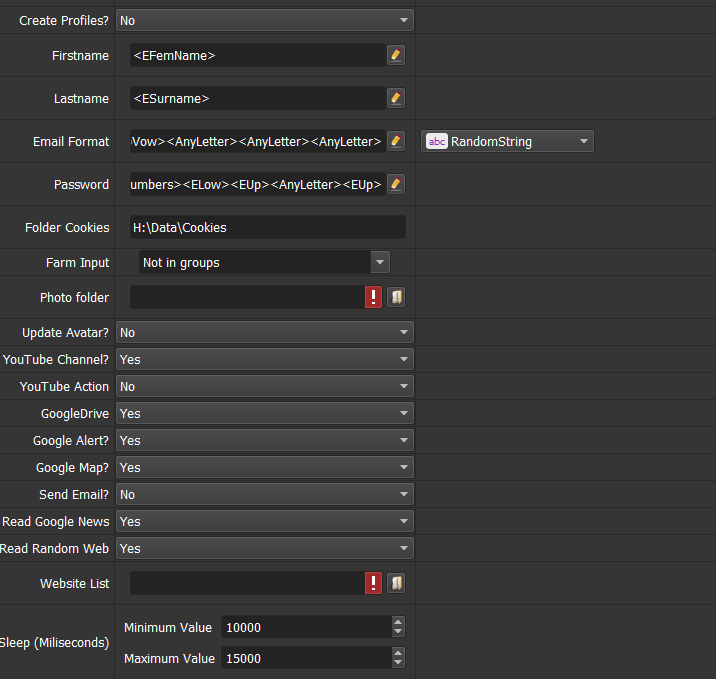The image size is (716, 679).
Task: Click the Photo folder label
Action: [x=74, y=298]
